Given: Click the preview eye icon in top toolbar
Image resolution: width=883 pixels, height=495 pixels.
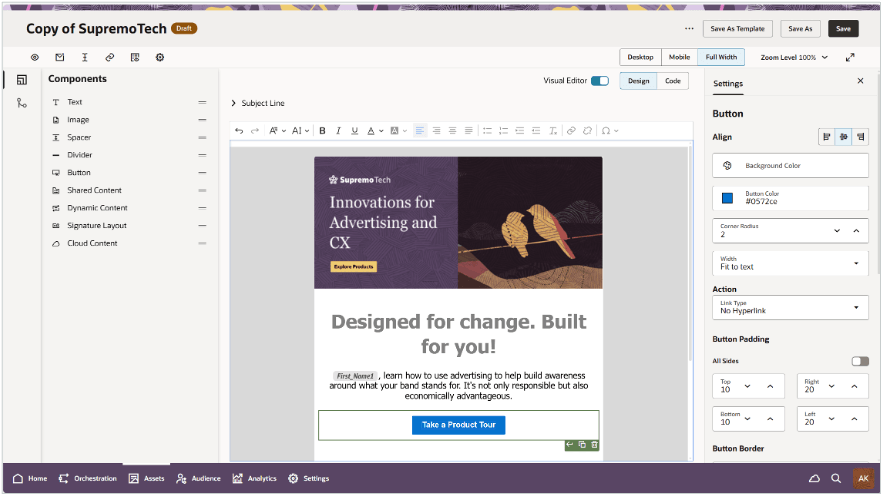Looking at the screenshot, I should (35, 57).
